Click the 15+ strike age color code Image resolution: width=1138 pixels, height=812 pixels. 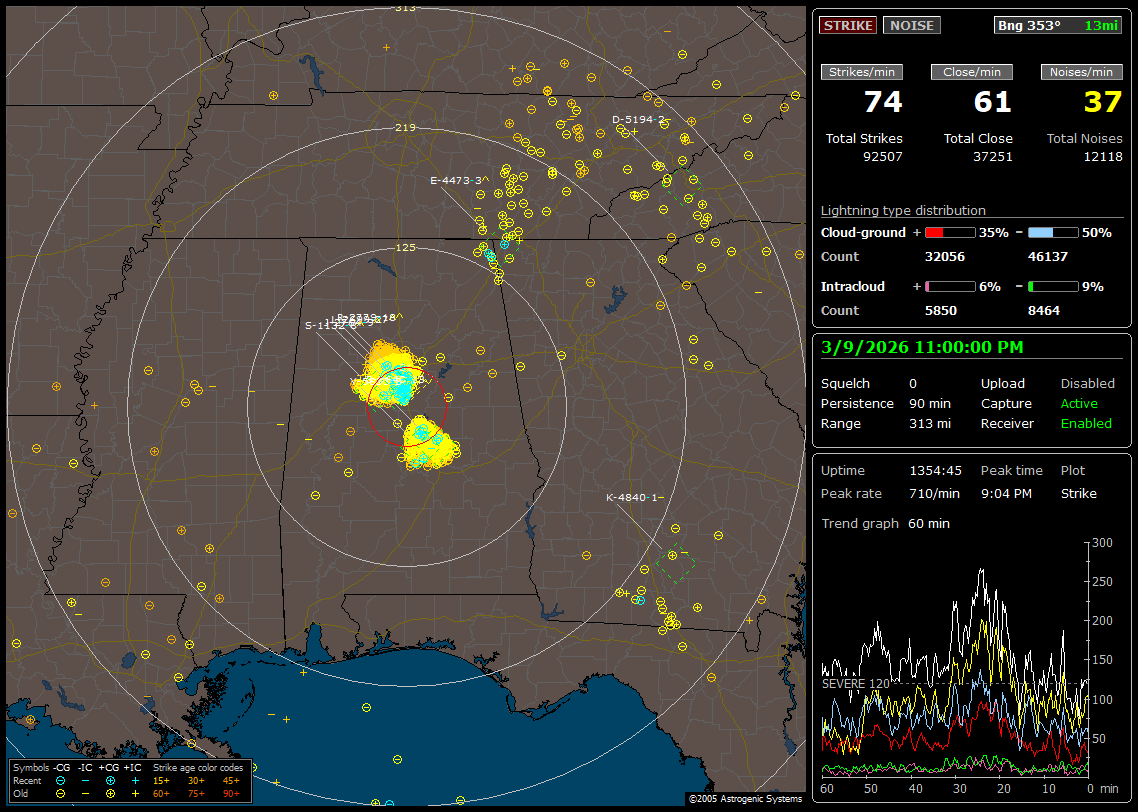[161, 780]
